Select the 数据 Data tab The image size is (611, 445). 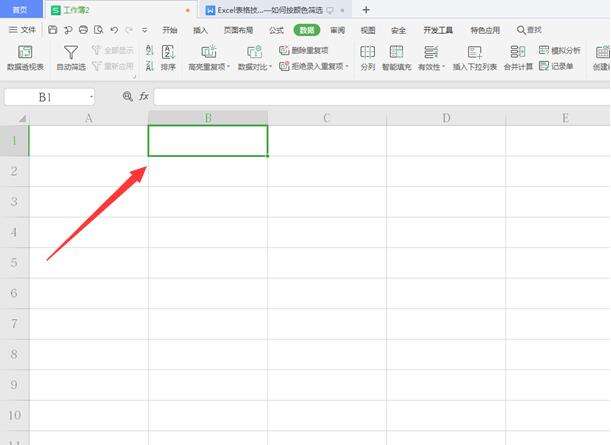(x=307, y=30)
